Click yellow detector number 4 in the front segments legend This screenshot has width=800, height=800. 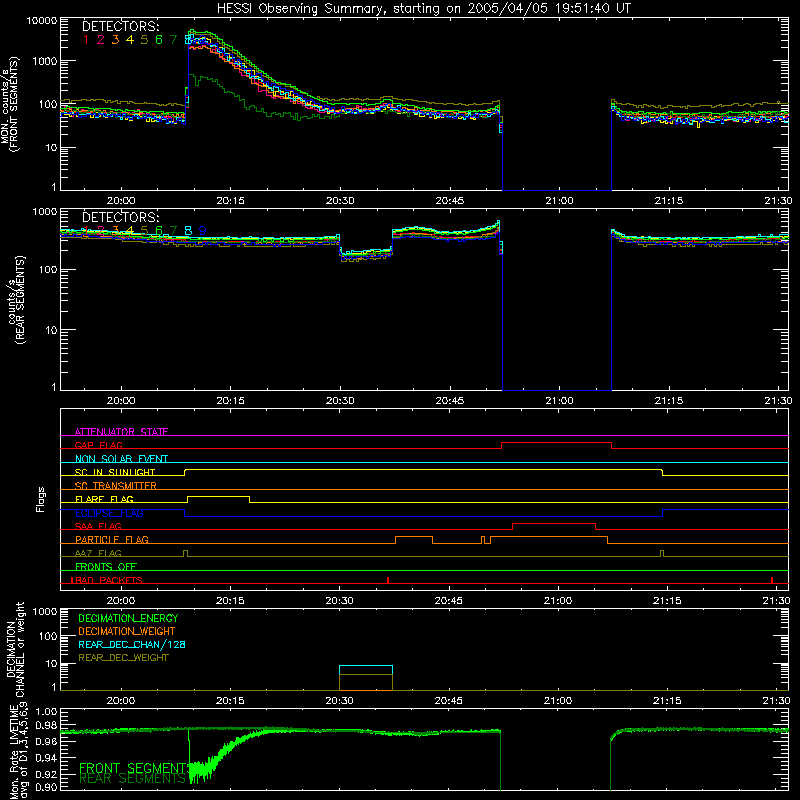tap(130, 40)
